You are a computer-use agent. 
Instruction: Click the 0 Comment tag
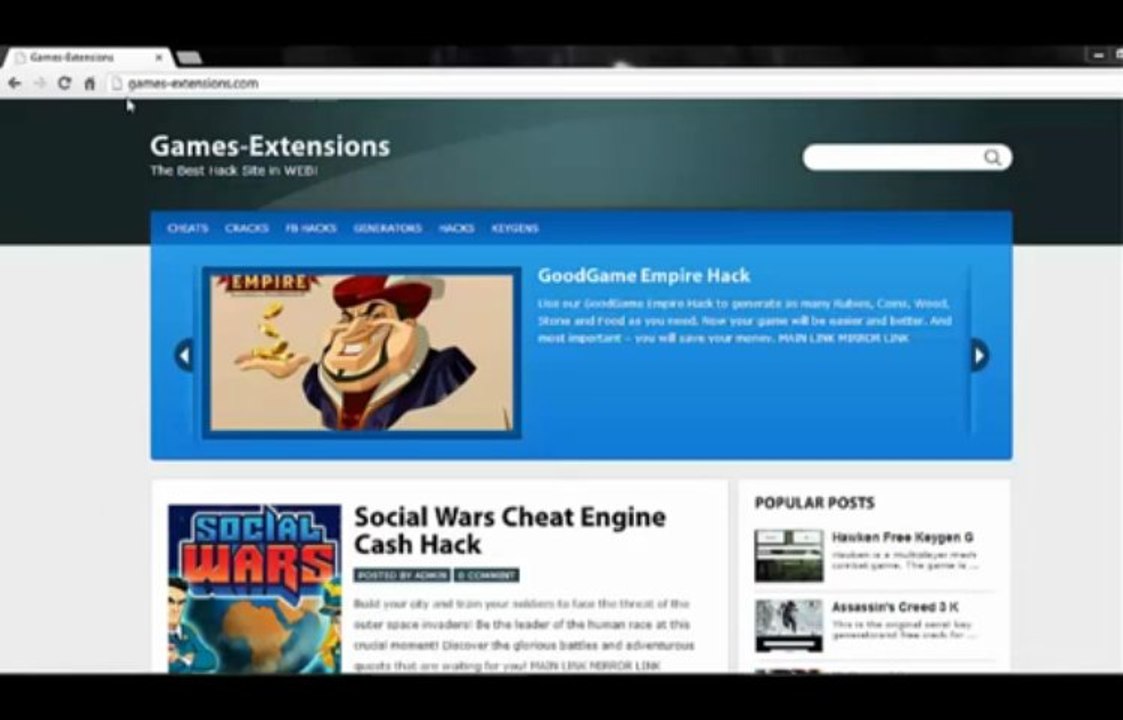pos(486,575)
